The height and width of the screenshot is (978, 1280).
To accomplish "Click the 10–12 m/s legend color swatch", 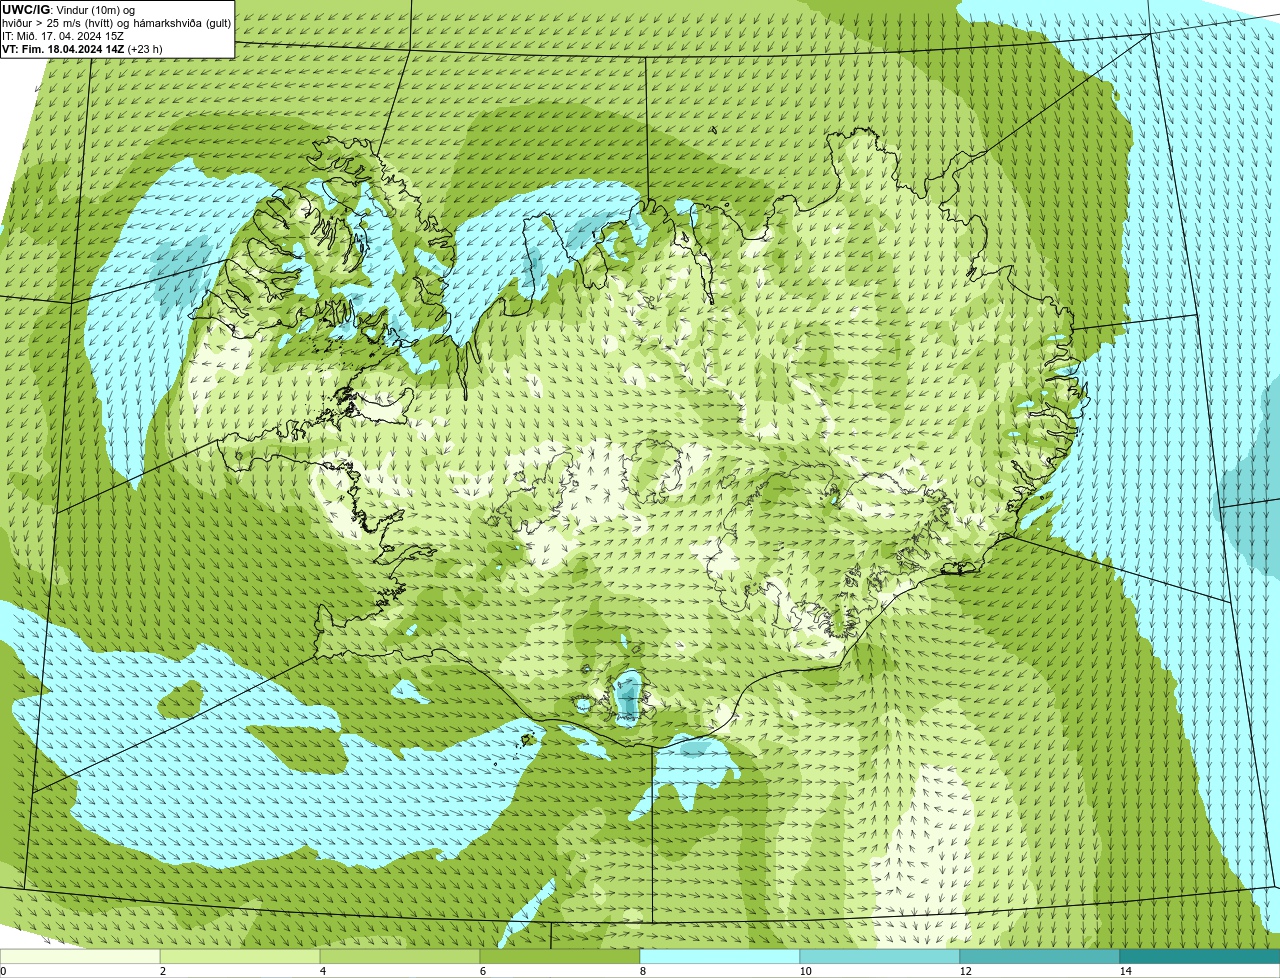I will point(880,956).
